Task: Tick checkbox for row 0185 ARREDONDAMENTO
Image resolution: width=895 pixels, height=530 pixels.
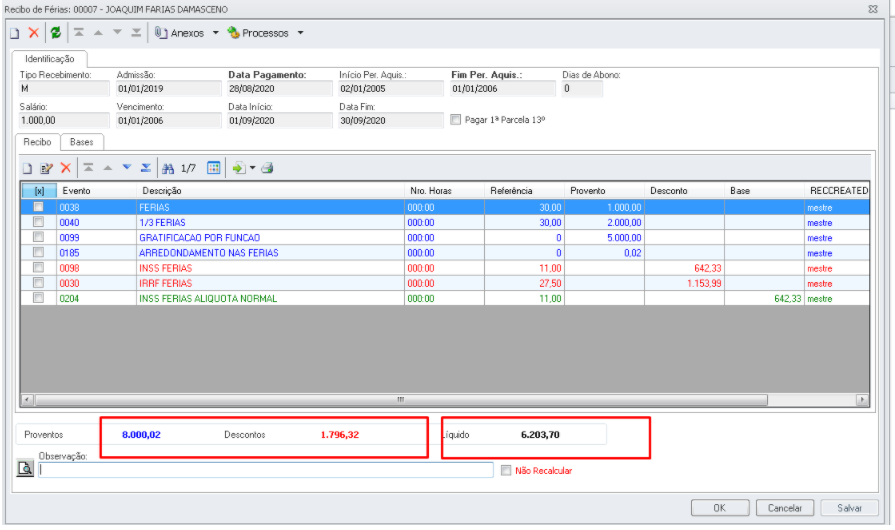Action: [38, 252]
